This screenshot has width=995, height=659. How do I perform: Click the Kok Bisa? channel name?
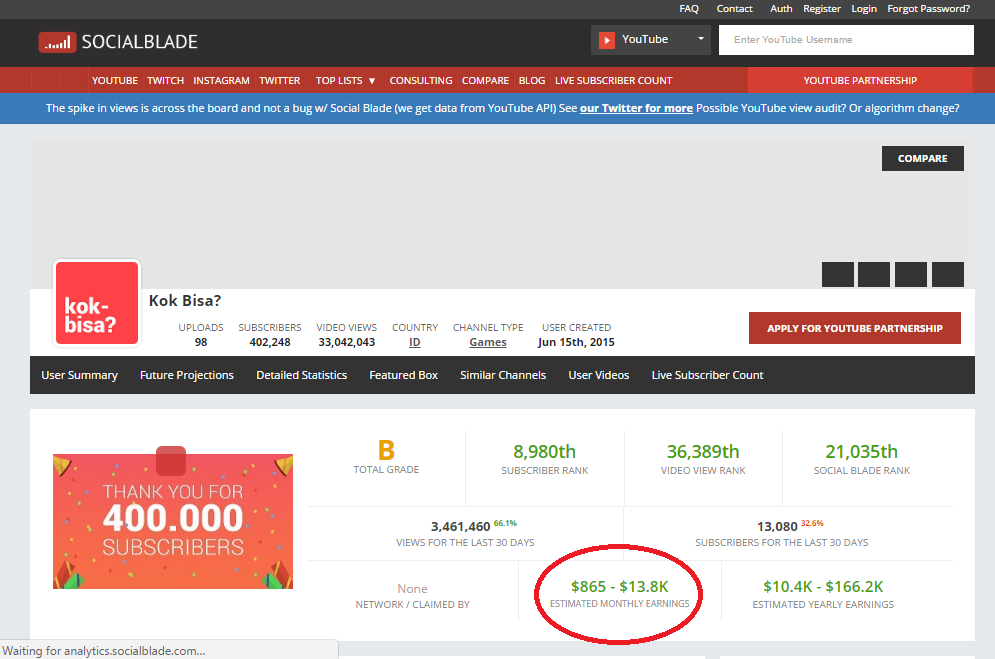click(185, 301)
